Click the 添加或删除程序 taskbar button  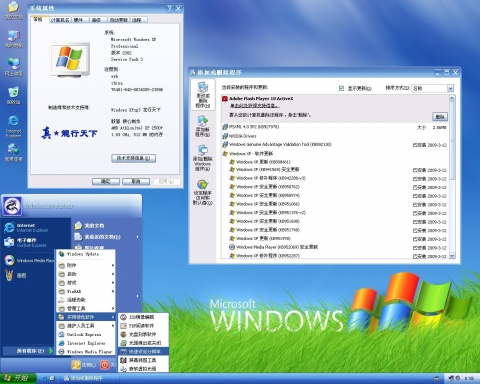(x=90, y=378)
